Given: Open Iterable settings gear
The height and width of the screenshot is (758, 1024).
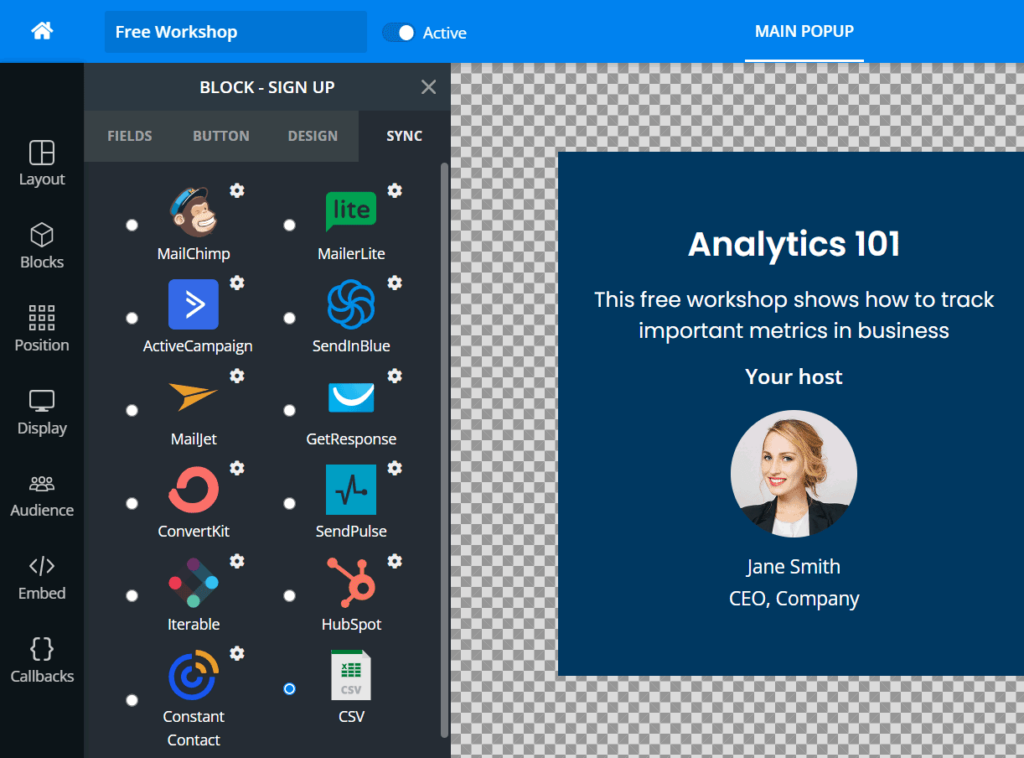Looking at the screenshot, I should point(236,561).
